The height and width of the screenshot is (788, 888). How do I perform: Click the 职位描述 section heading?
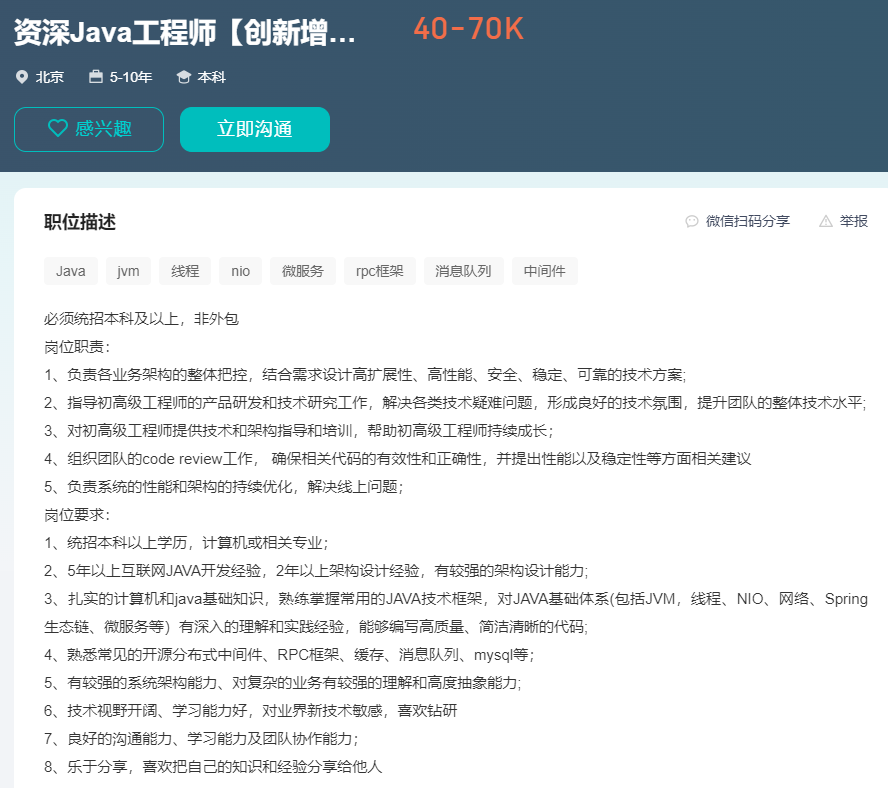80,222
